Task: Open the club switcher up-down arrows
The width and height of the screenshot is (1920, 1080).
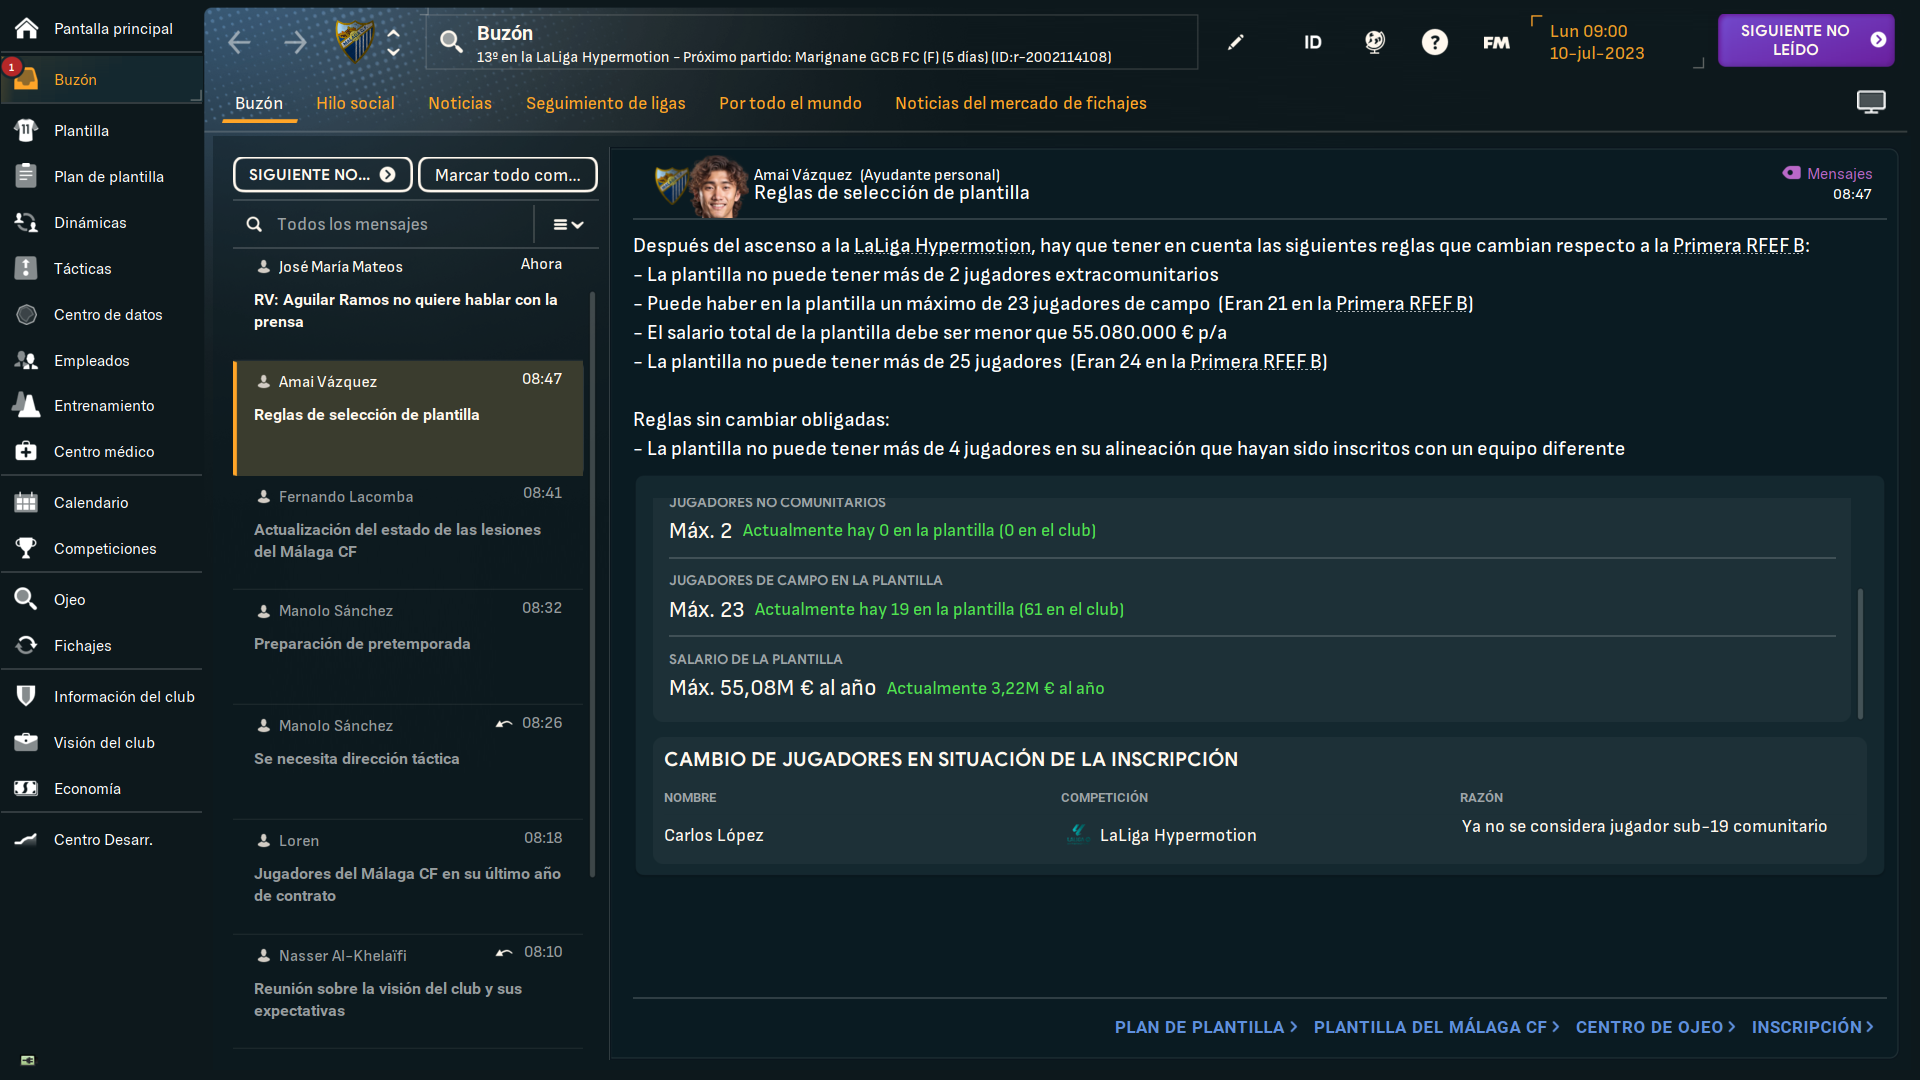Action: tap(394, 42)
